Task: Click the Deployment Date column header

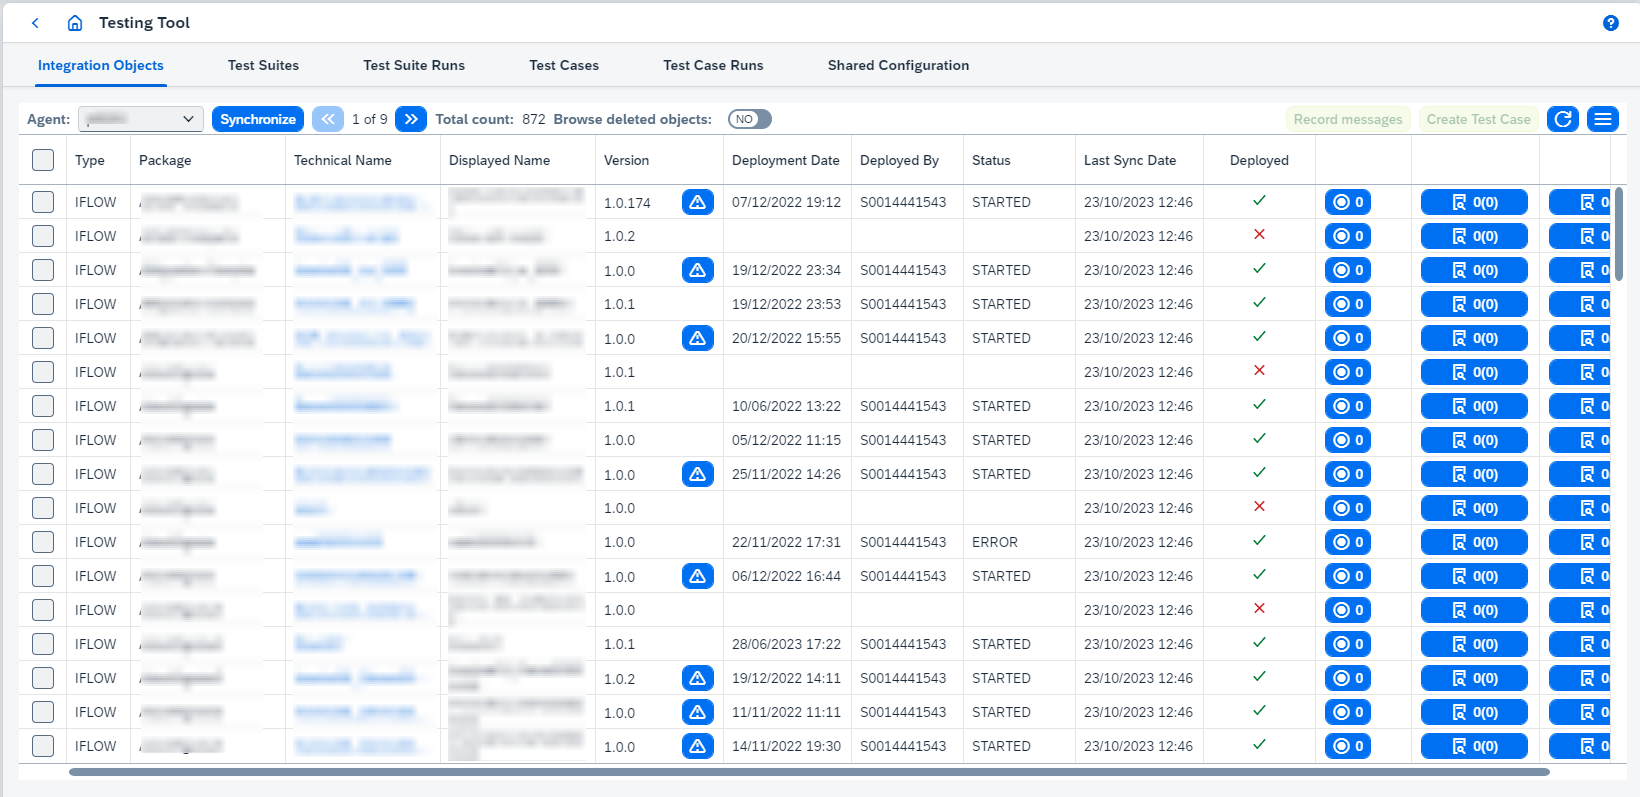Action: click(785, 160)
